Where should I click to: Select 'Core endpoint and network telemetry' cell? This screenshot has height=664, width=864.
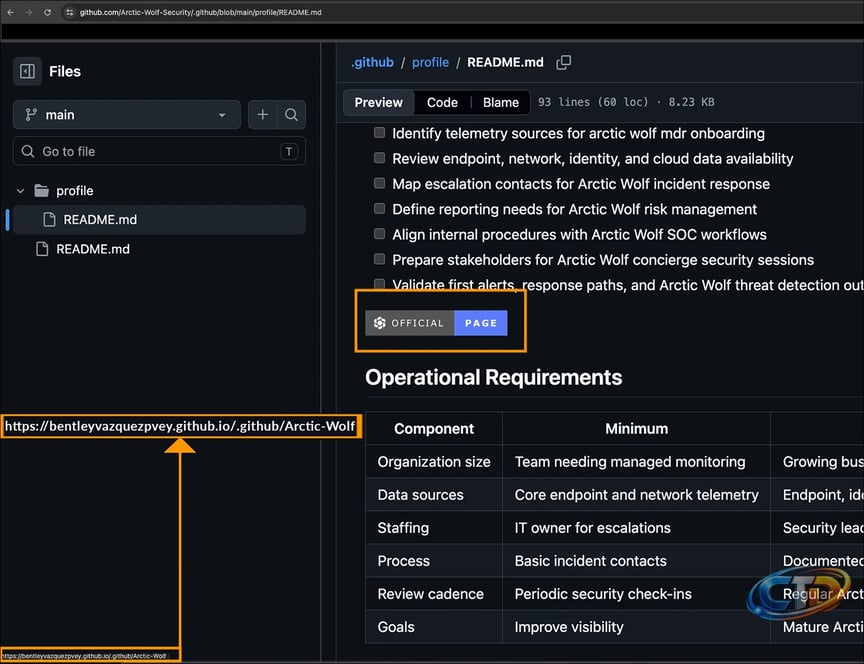point(636,495)
